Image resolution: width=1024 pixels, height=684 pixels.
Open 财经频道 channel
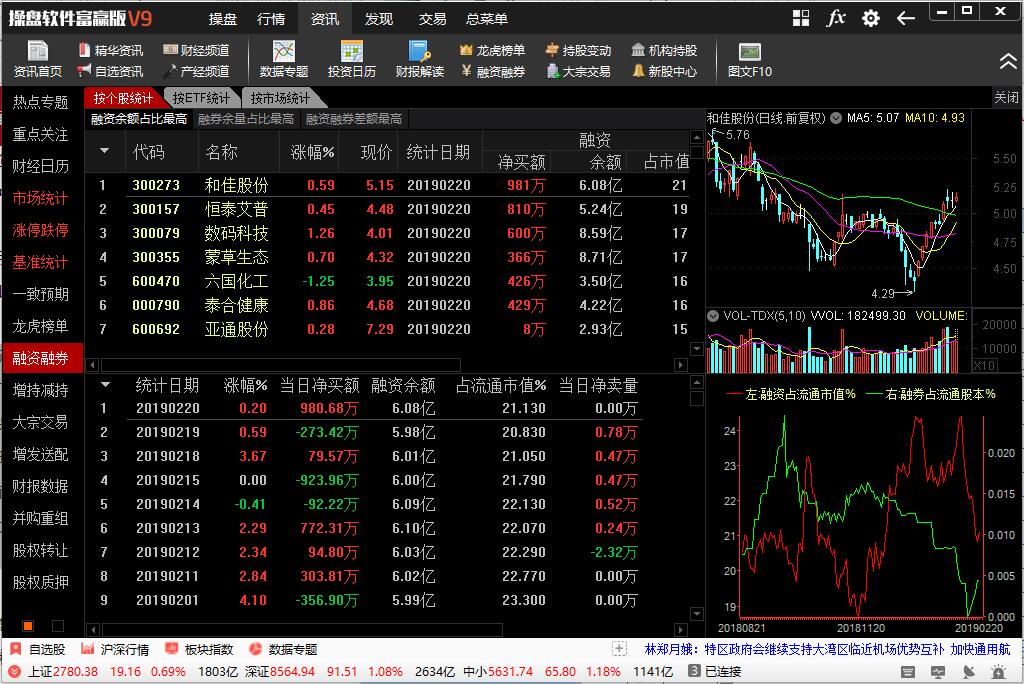pos(196,50)
